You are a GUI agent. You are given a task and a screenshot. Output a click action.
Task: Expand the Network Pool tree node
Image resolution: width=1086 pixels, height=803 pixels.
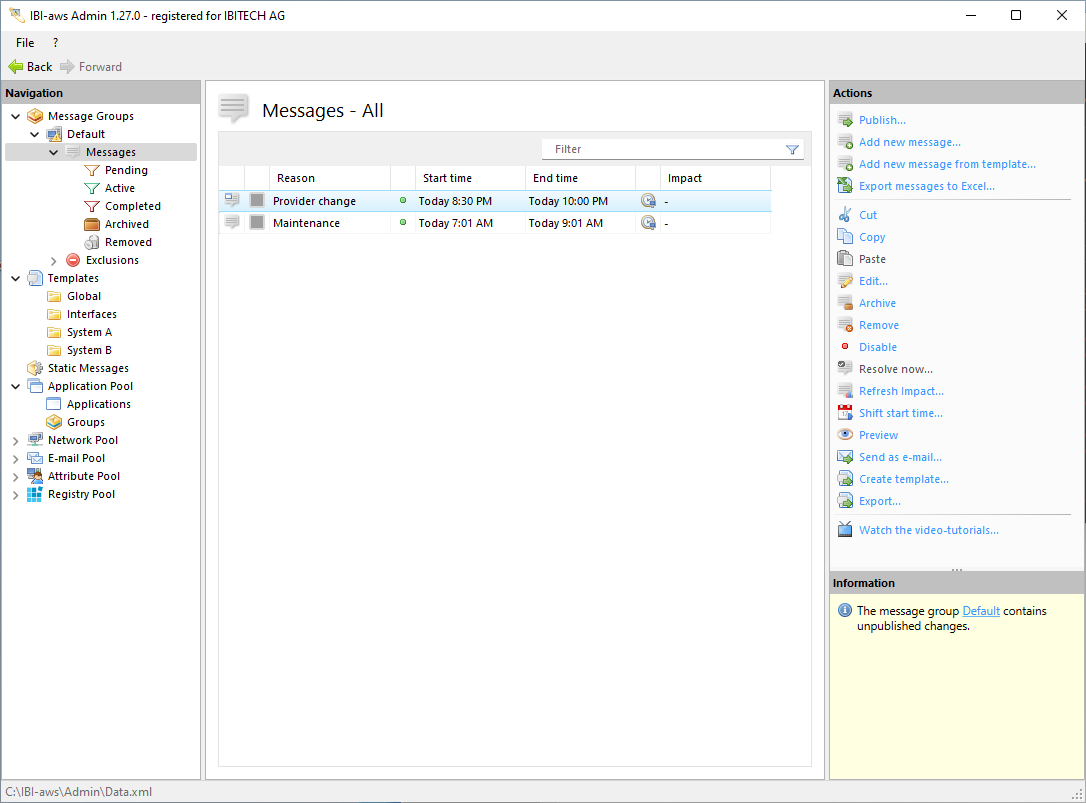coord(15,440)
